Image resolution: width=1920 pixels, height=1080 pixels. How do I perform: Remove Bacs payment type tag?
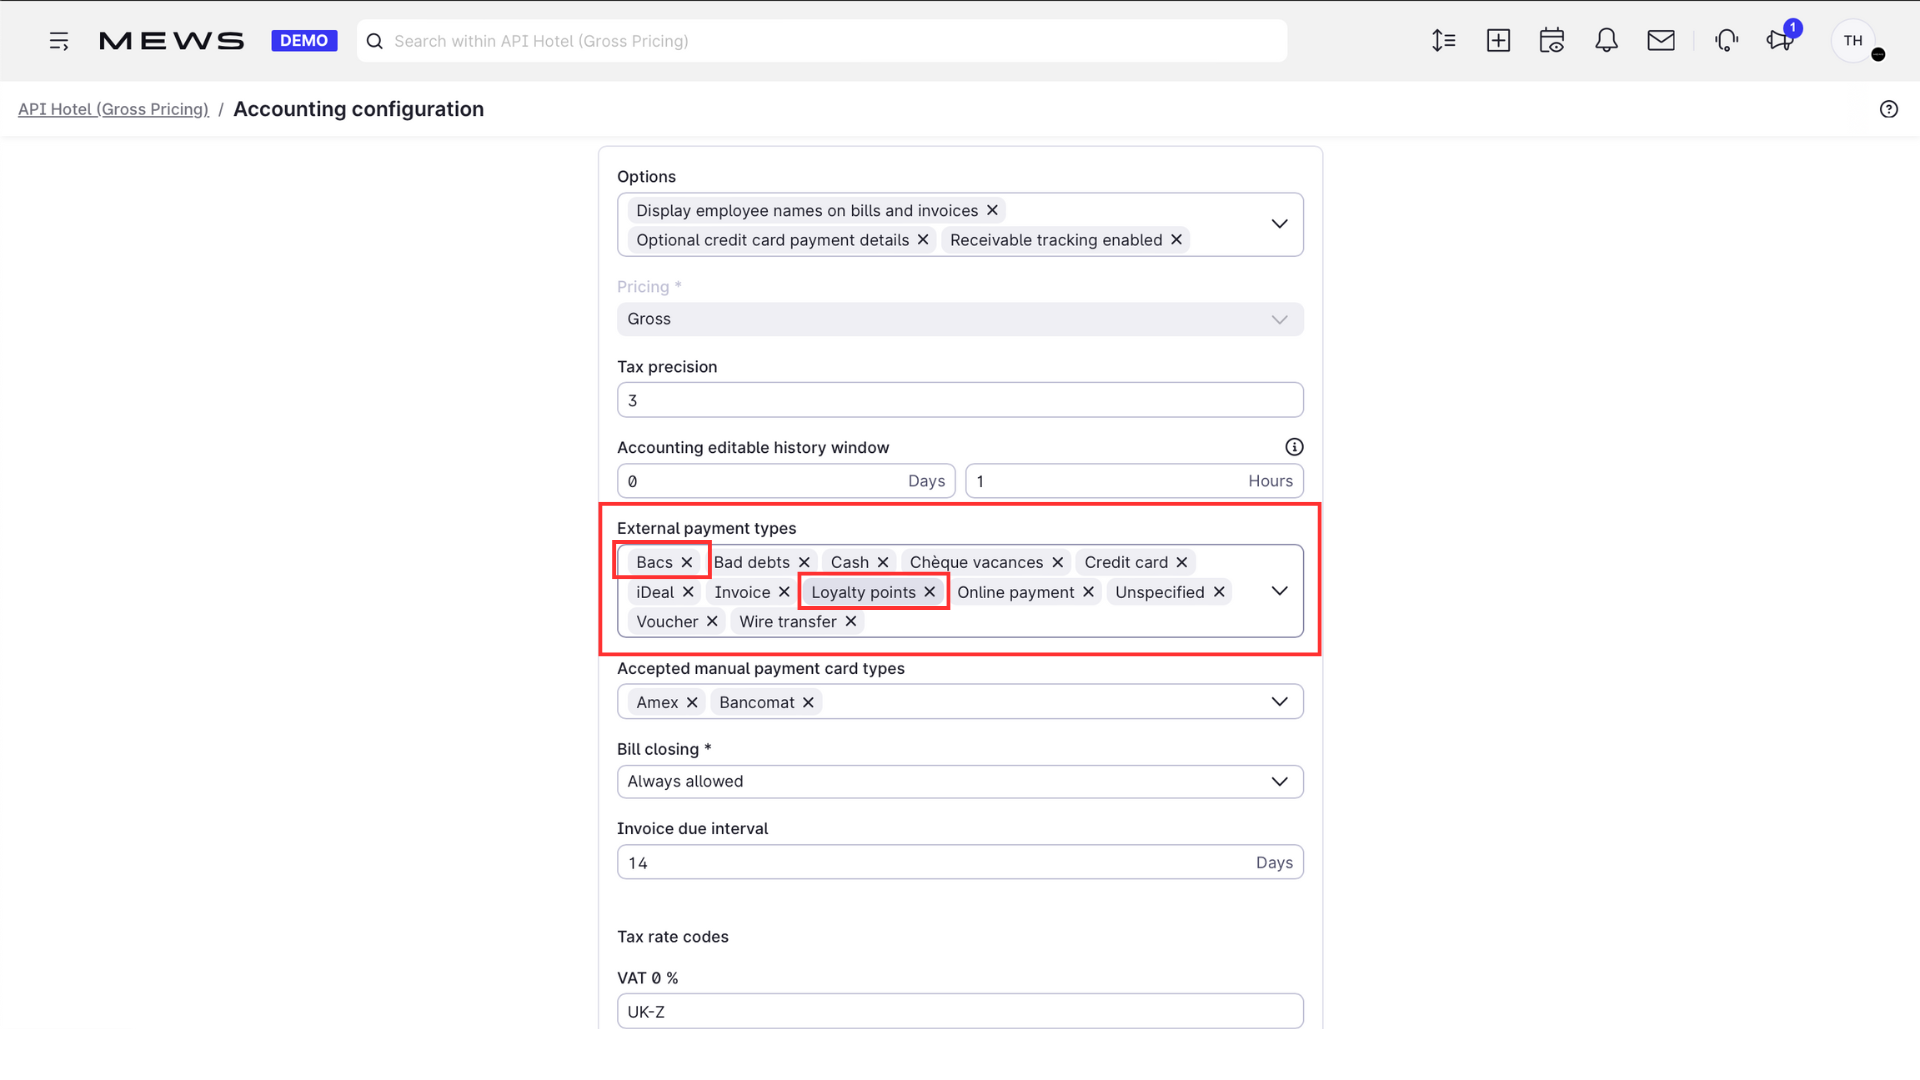(687, 562)
